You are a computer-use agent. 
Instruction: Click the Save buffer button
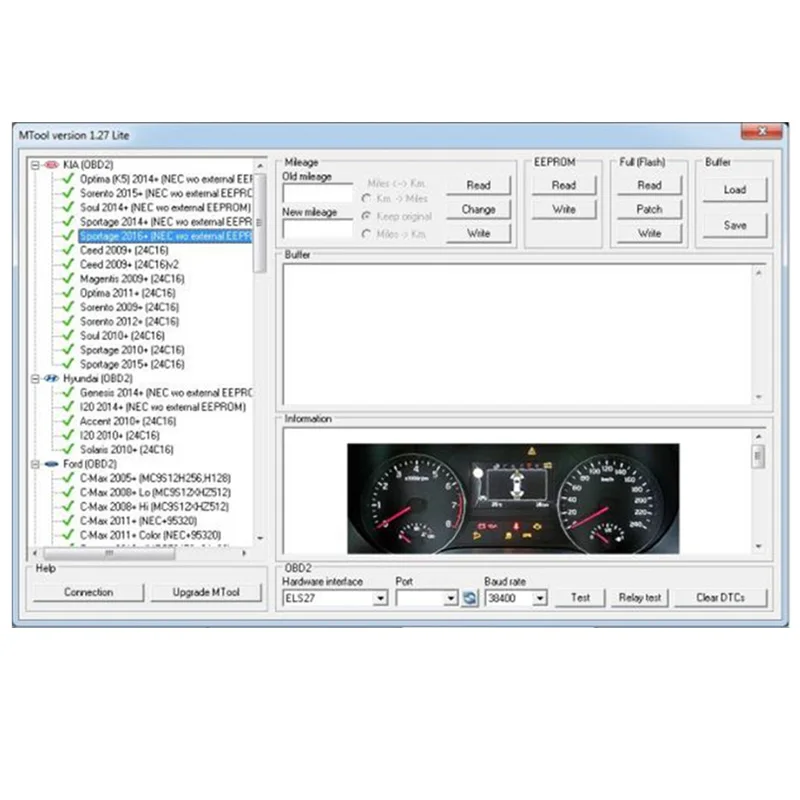point(735,226)
